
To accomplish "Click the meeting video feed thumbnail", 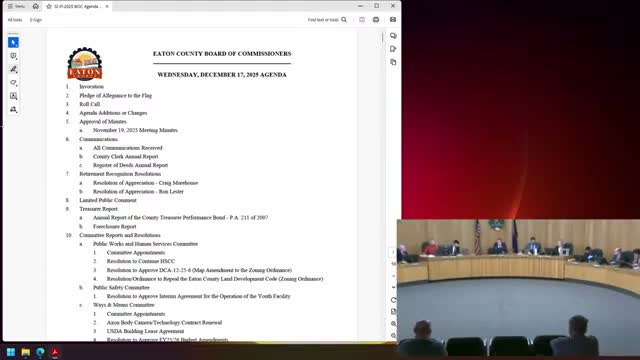I will pyautogui.click(x=518, y=288).
